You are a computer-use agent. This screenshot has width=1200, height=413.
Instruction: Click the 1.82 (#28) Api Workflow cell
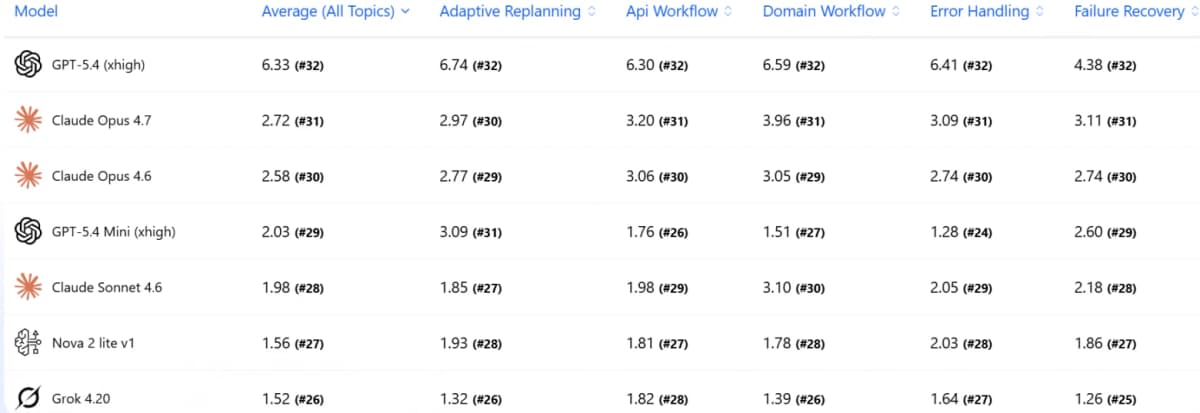click(x=657, y=399)
